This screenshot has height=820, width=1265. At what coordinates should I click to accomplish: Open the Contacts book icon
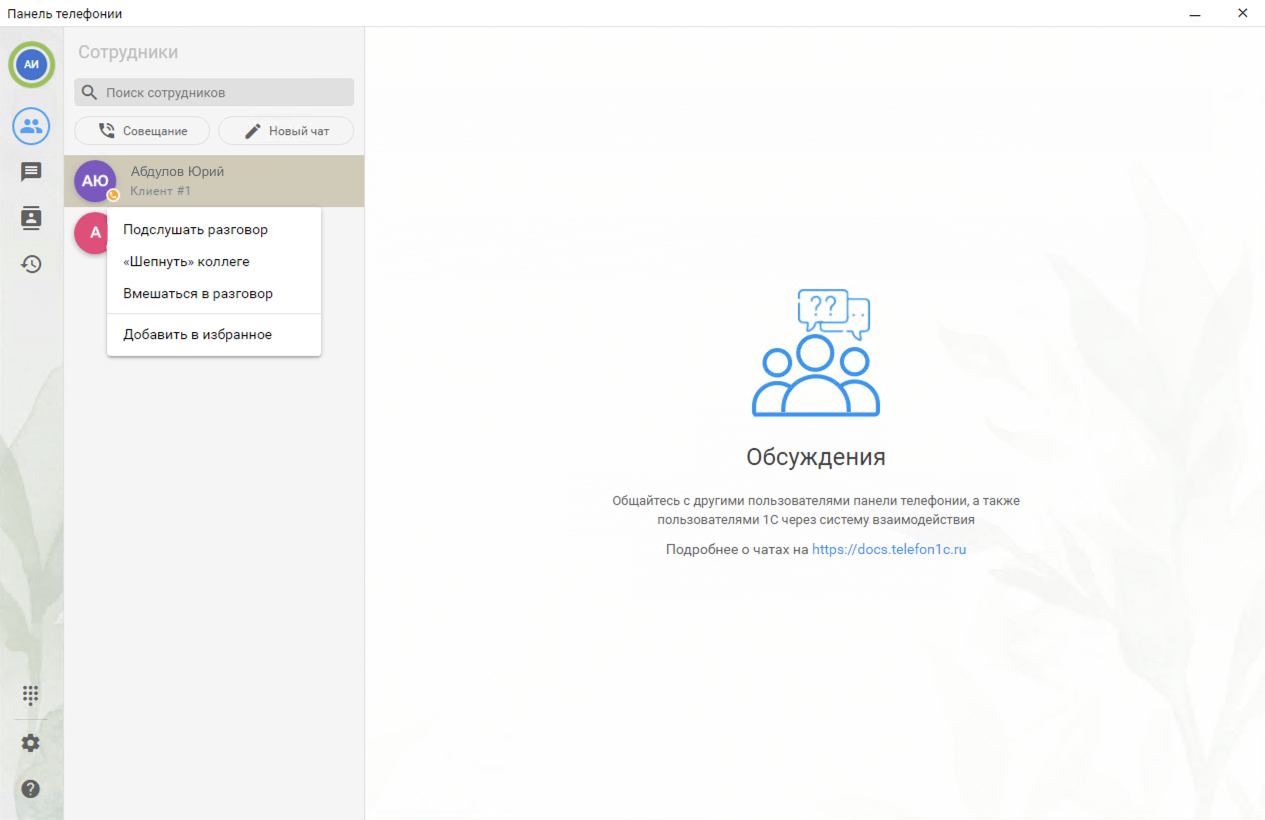31,218
